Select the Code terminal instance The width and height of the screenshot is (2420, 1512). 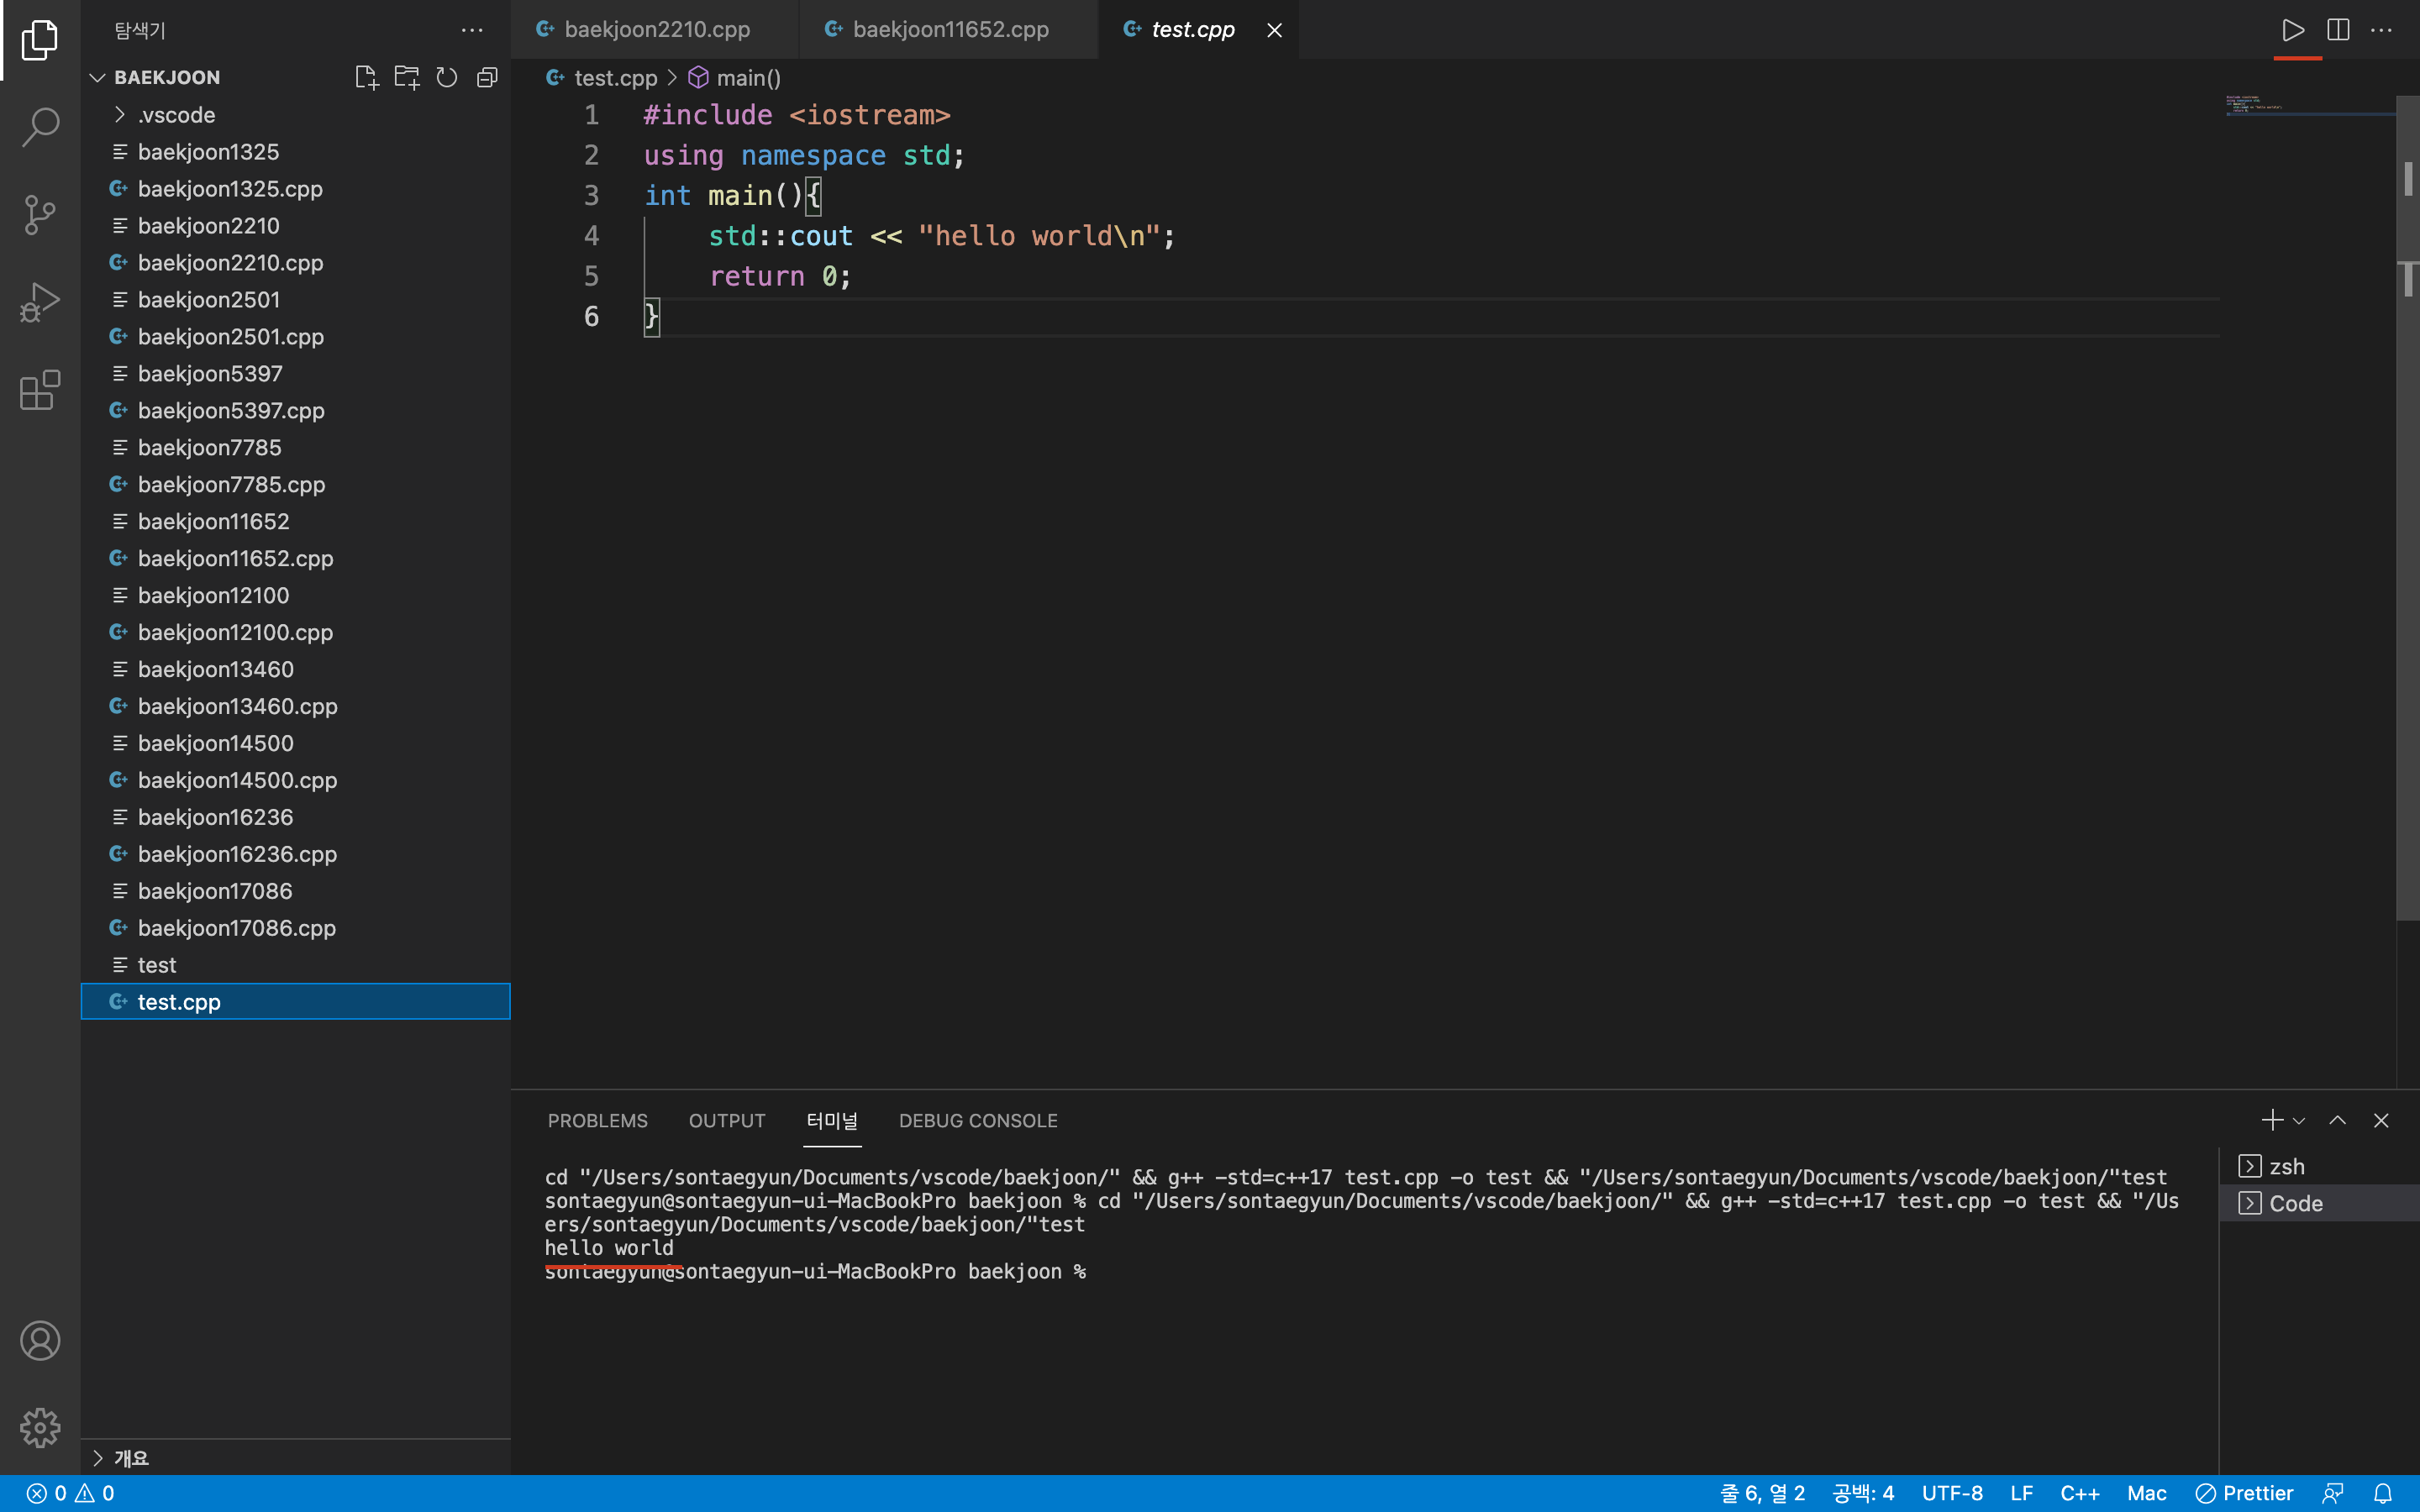tap(2320, 1203)
